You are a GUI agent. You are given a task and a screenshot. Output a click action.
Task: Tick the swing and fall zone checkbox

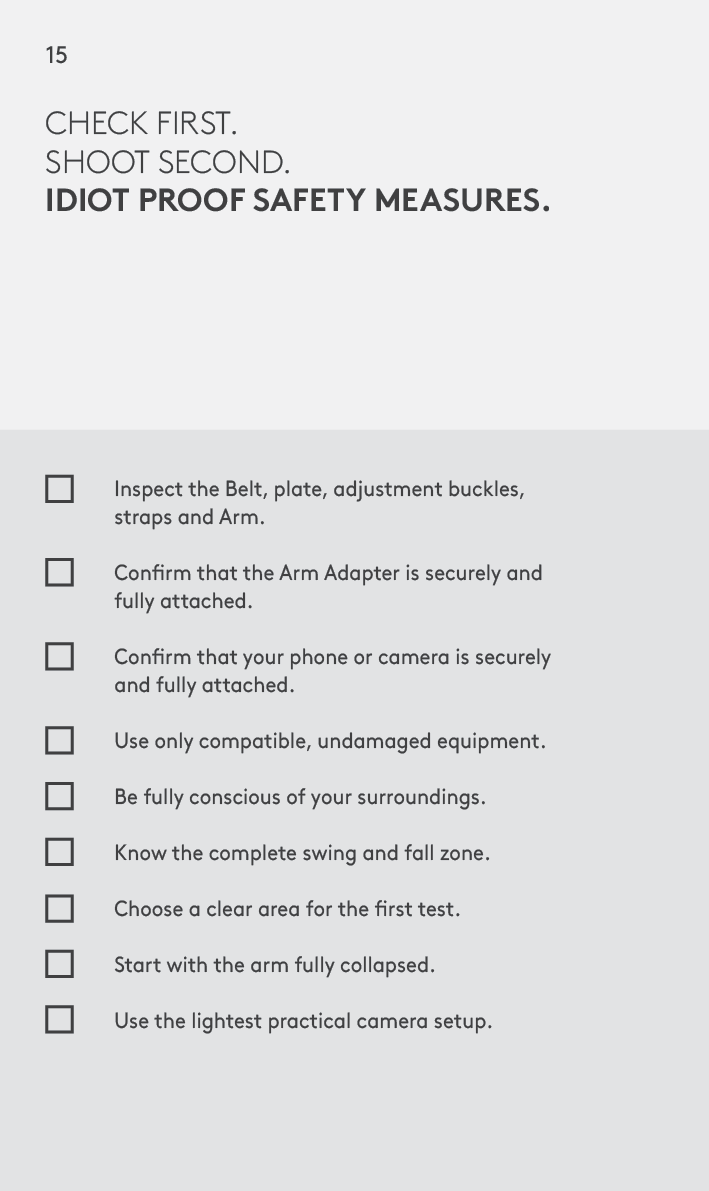[x=59, y=852]
